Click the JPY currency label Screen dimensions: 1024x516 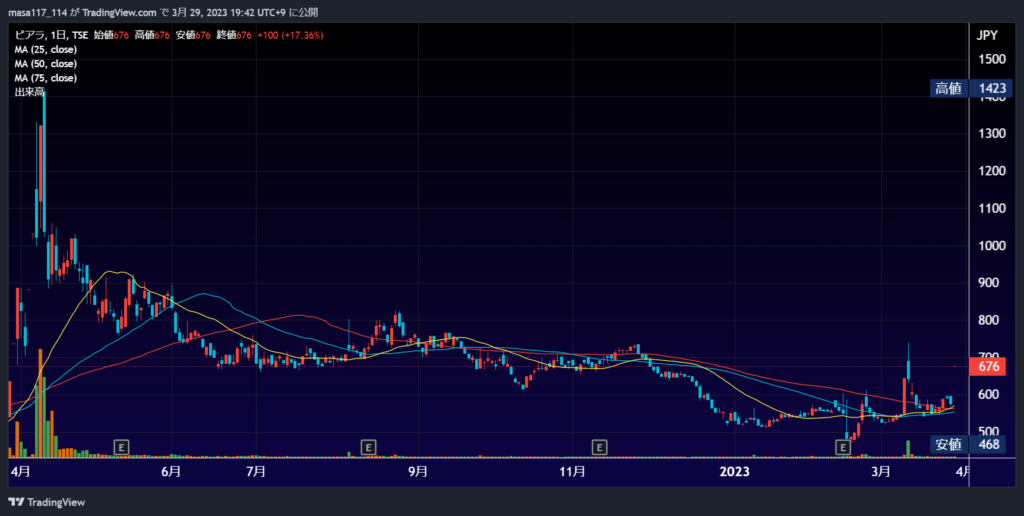tap(987, 35)
